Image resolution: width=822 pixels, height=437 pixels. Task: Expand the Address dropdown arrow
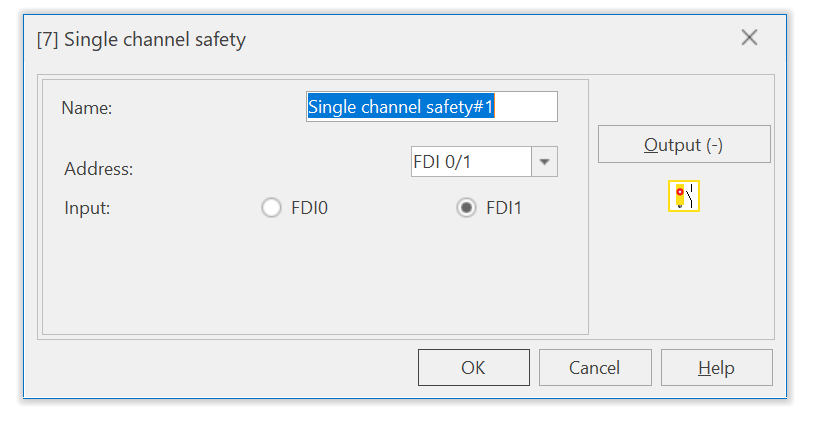point(544,161)
